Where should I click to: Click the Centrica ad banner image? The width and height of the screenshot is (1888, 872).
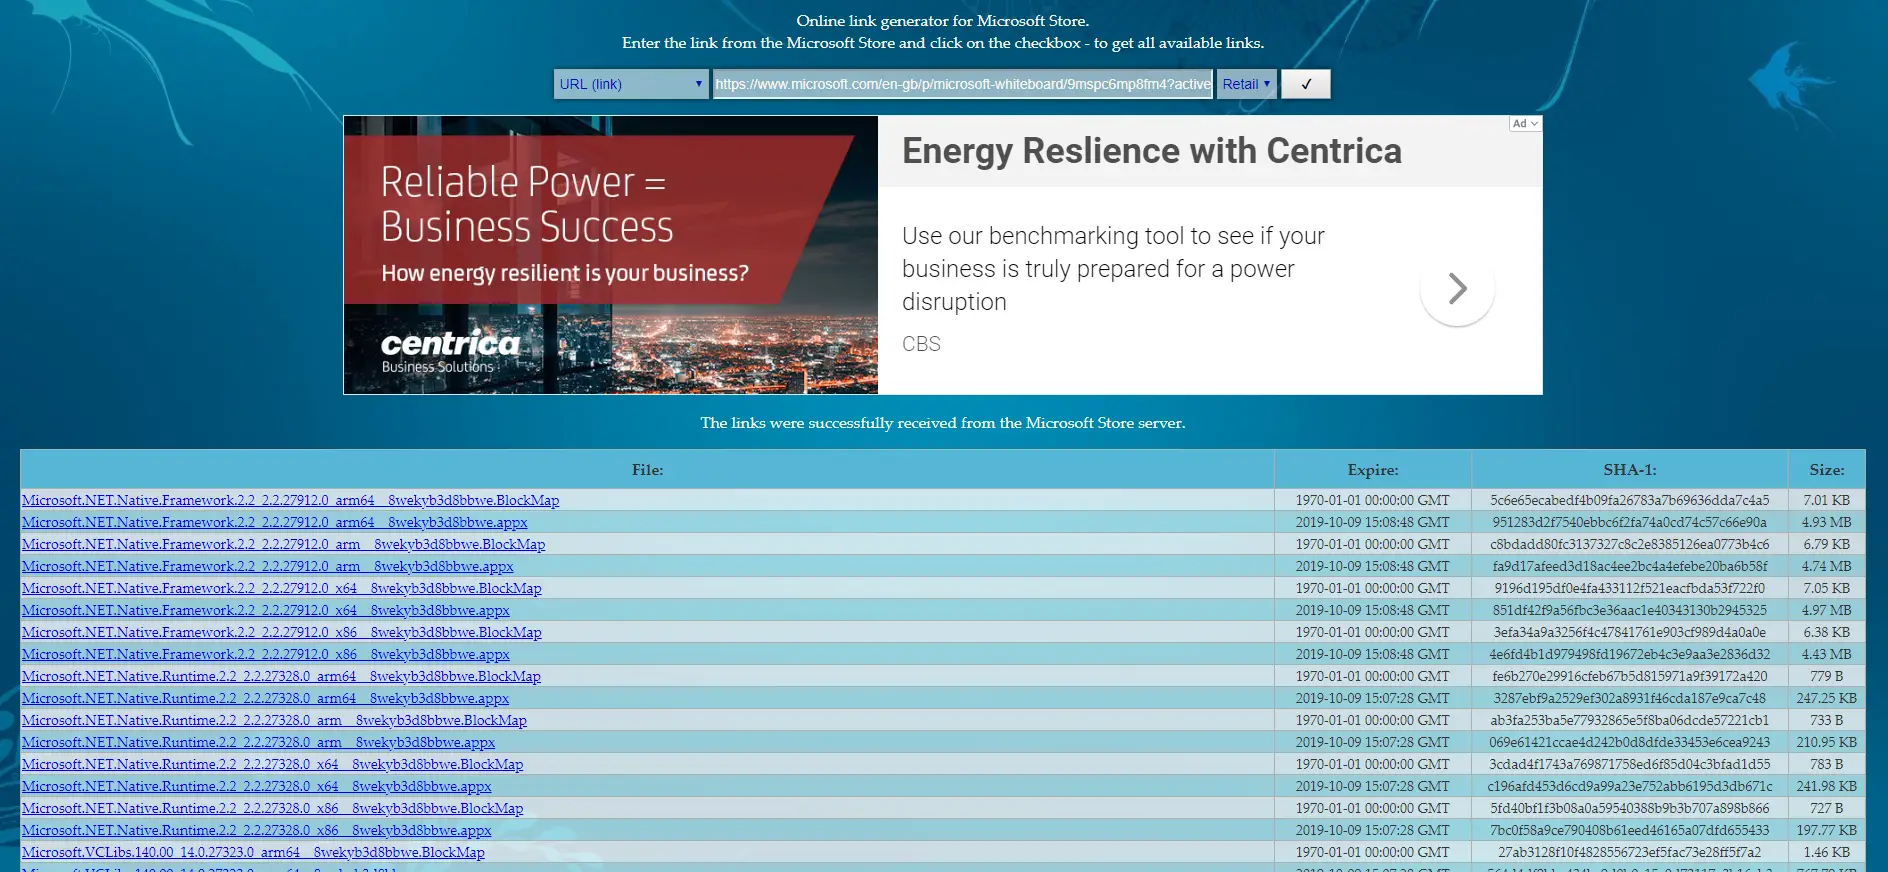click(611, 255)
